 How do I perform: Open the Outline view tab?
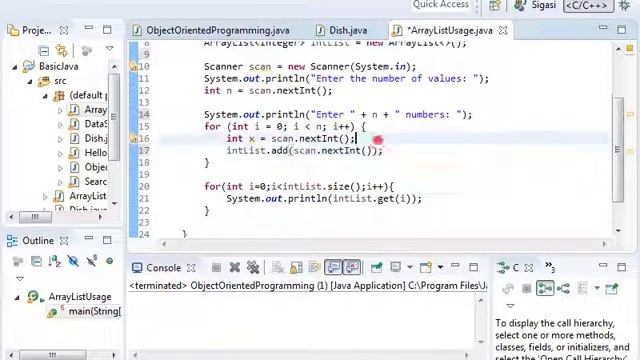point(31,241)
